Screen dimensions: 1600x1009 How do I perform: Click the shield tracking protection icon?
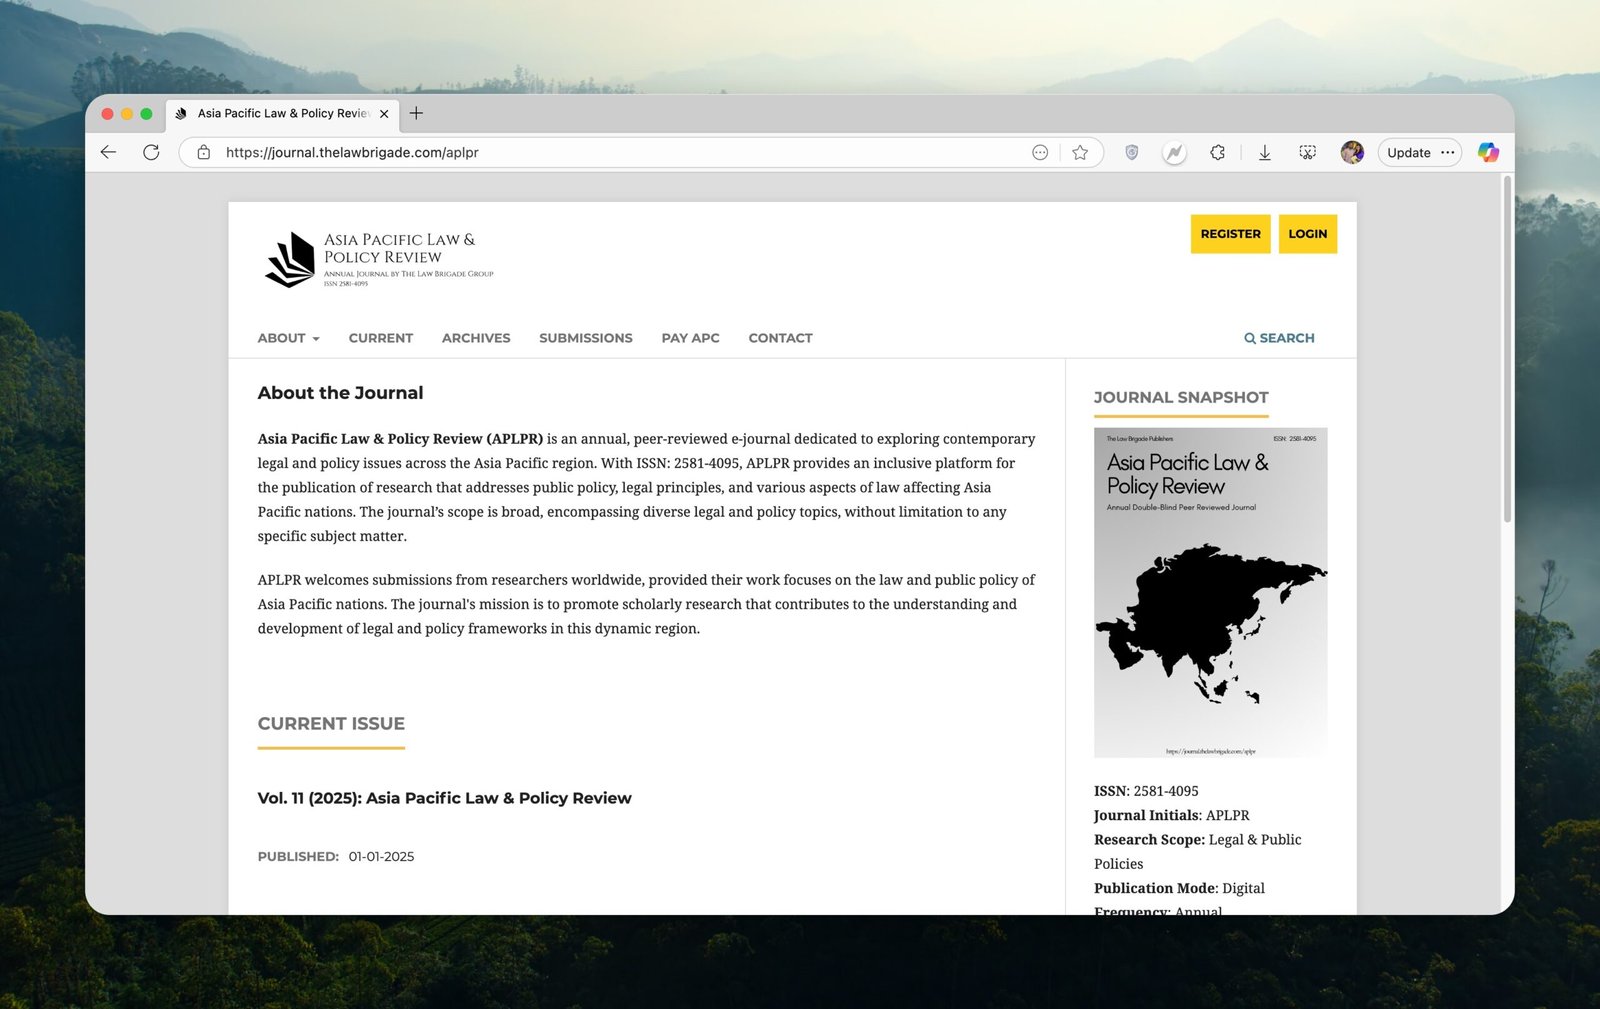1131,152
